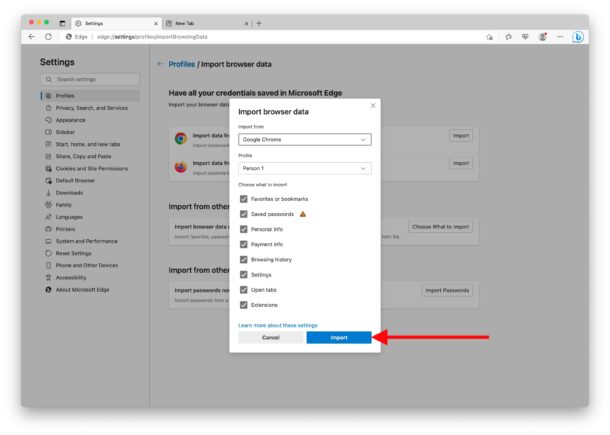Click the Search settings input field
Viewport: 610px width, 435px height.
pos(90,79)
